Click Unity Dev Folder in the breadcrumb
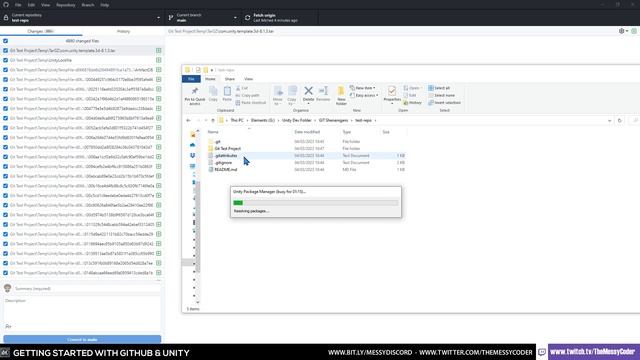 [x=296, y=120]
